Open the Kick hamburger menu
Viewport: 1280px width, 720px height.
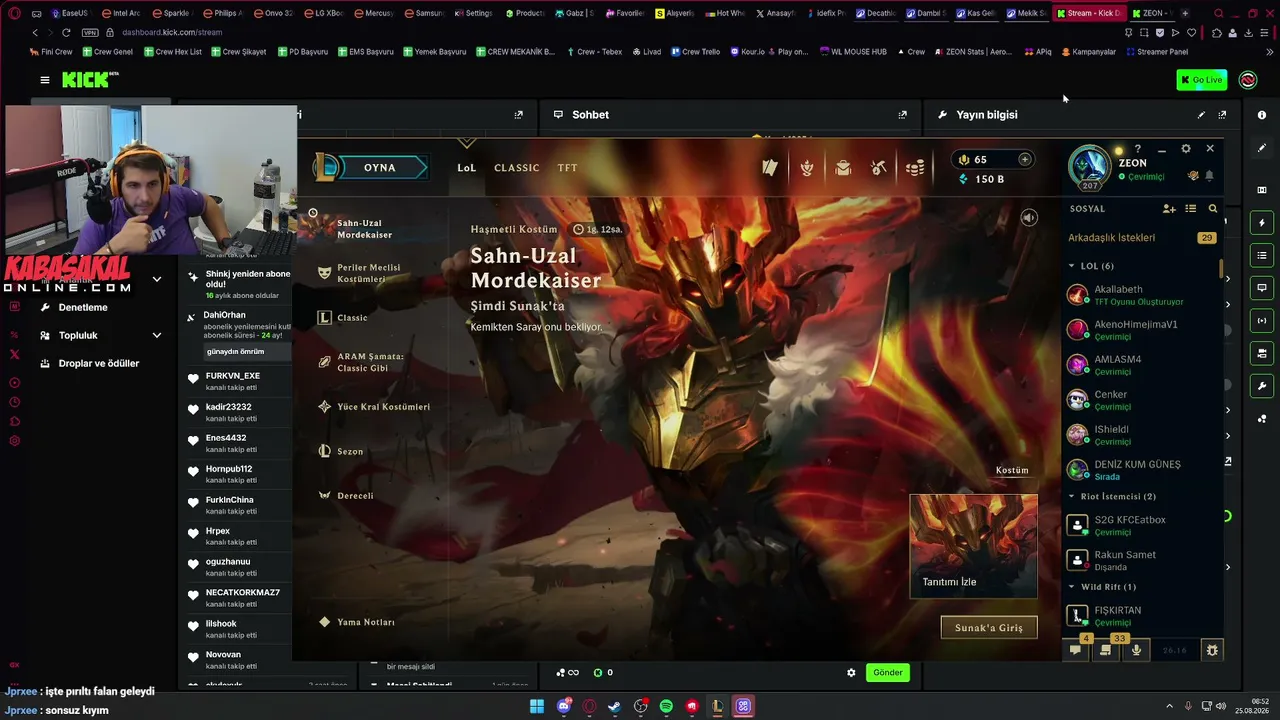(x=45, y=80)
